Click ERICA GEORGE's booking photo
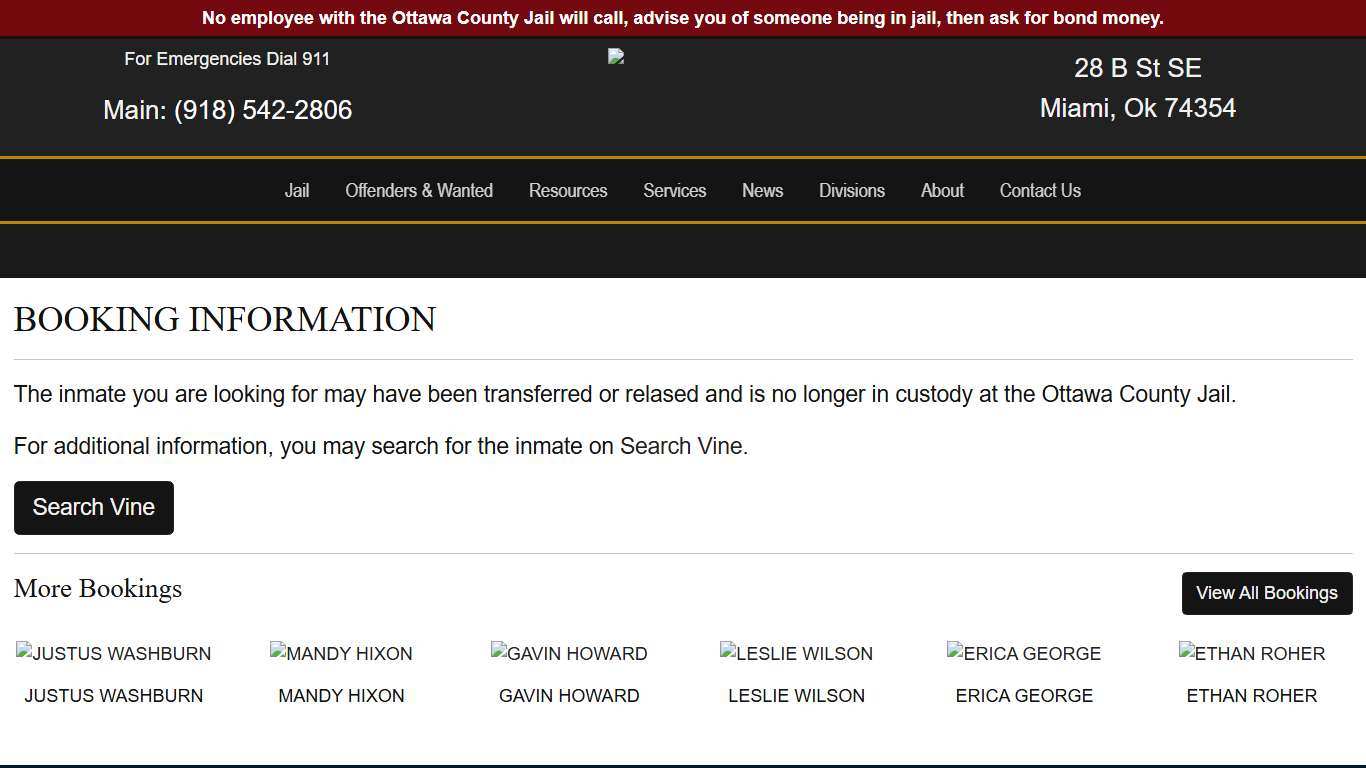The width and height of the screenshot is (1366, 768). (x=1024, y=654)
